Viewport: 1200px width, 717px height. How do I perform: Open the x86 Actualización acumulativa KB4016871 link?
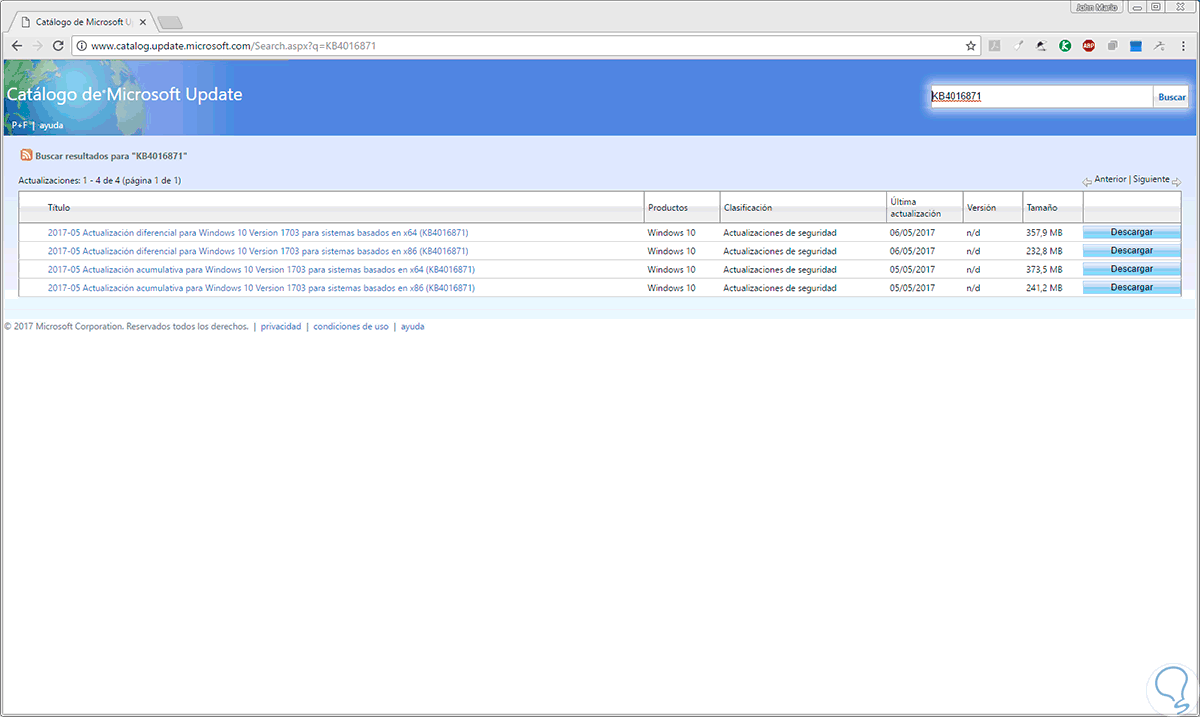[x=261, y=288]
